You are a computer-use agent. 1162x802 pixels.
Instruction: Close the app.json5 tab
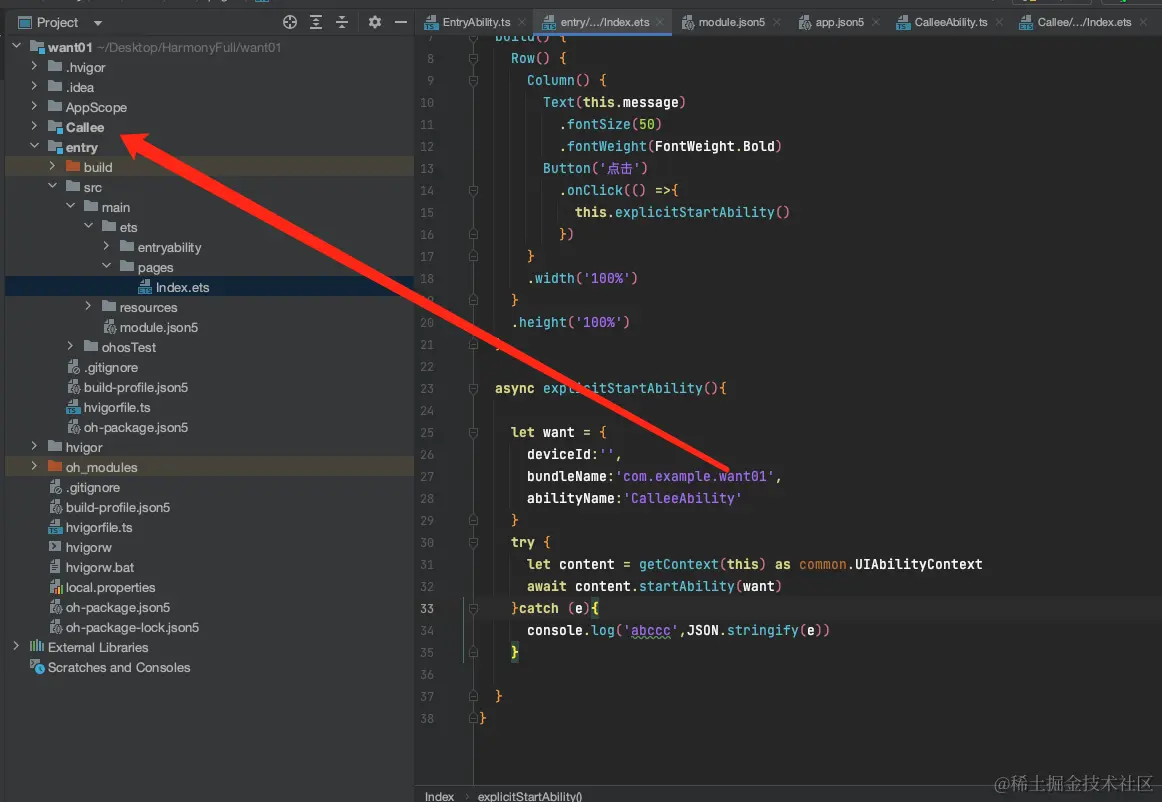coord(876,22)
